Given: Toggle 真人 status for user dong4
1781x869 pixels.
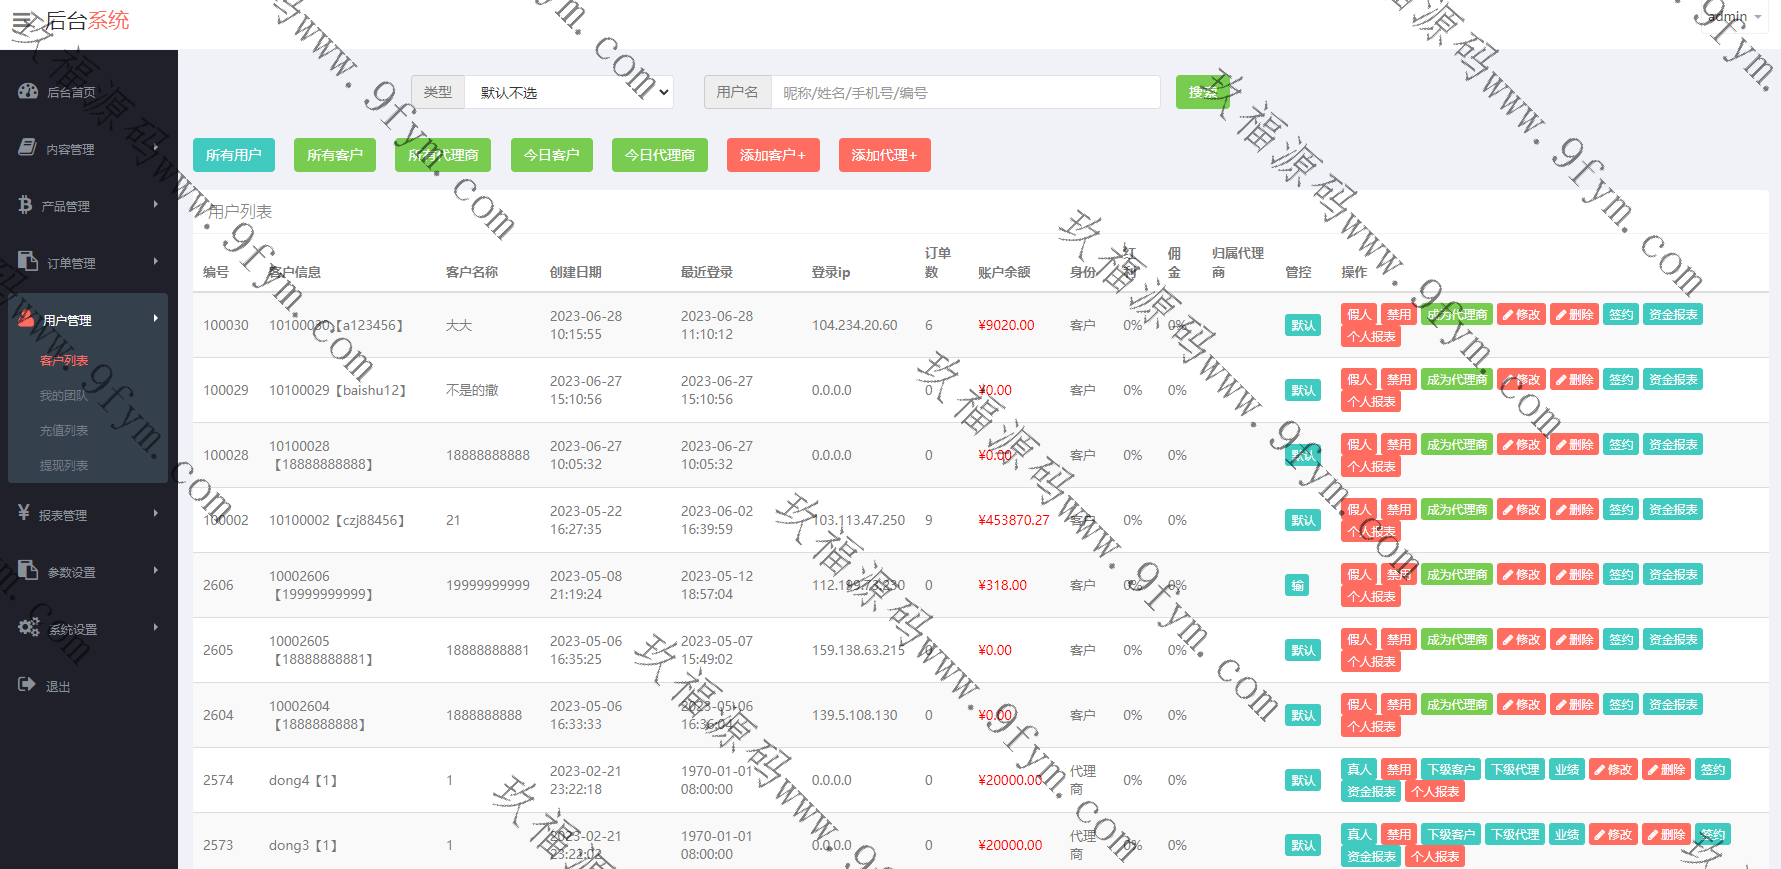Looking at the screenshot, I should [1358, 770].
